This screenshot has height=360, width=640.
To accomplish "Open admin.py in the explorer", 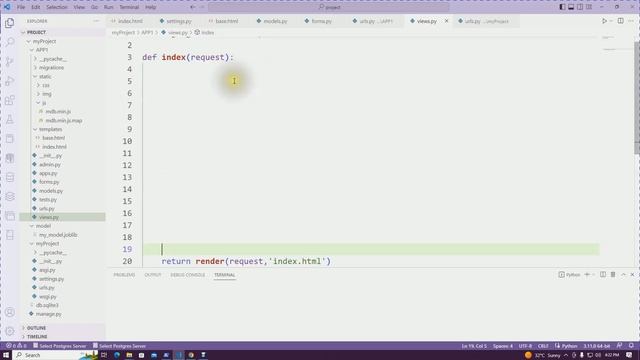I will [50, 164].
